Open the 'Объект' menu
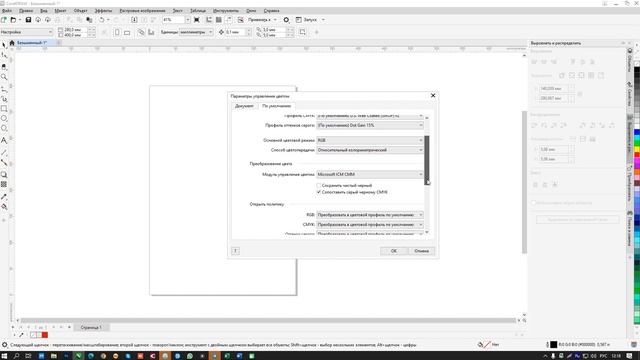This screenshot has height=360, width=640. pyautogui.click(x=80, y=11)
